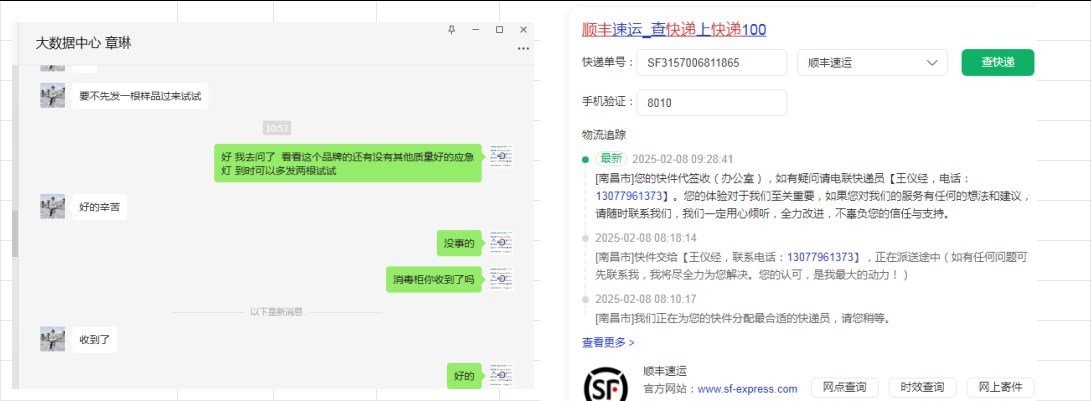
Task: Click the SF Express logo icon
Action: point(605,385)
